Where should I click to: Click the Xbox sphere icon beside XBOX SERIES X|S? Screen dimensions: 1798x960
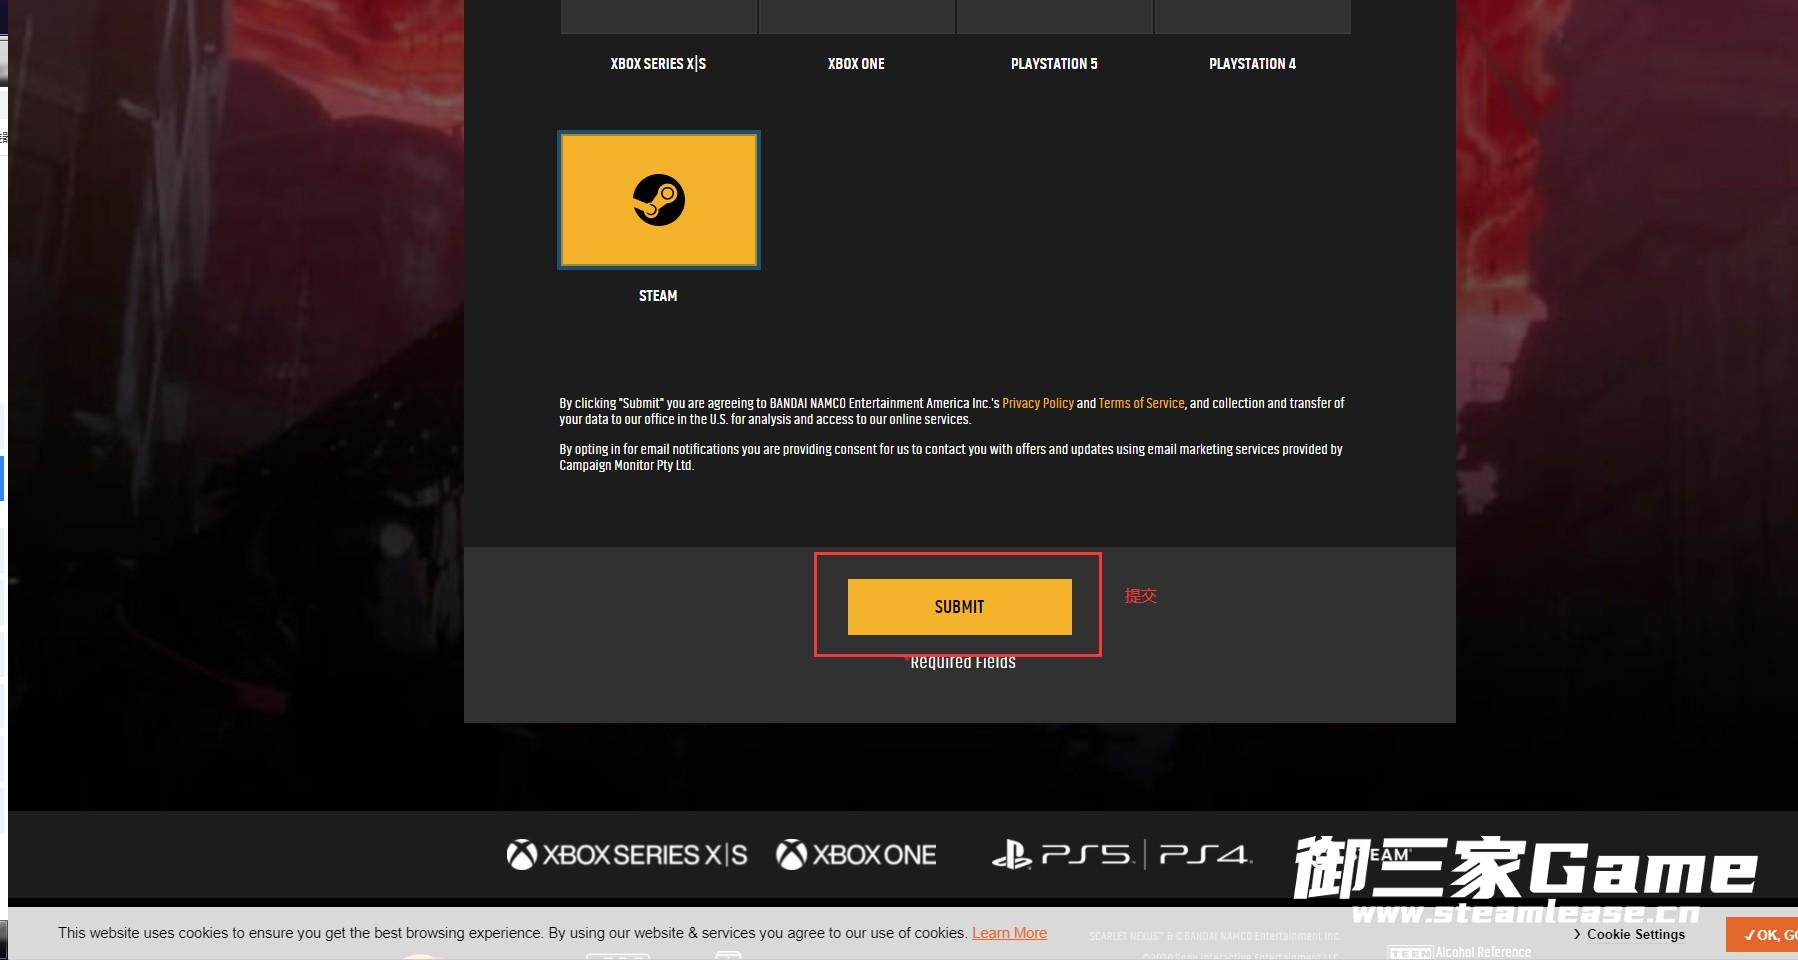point(522,855)
